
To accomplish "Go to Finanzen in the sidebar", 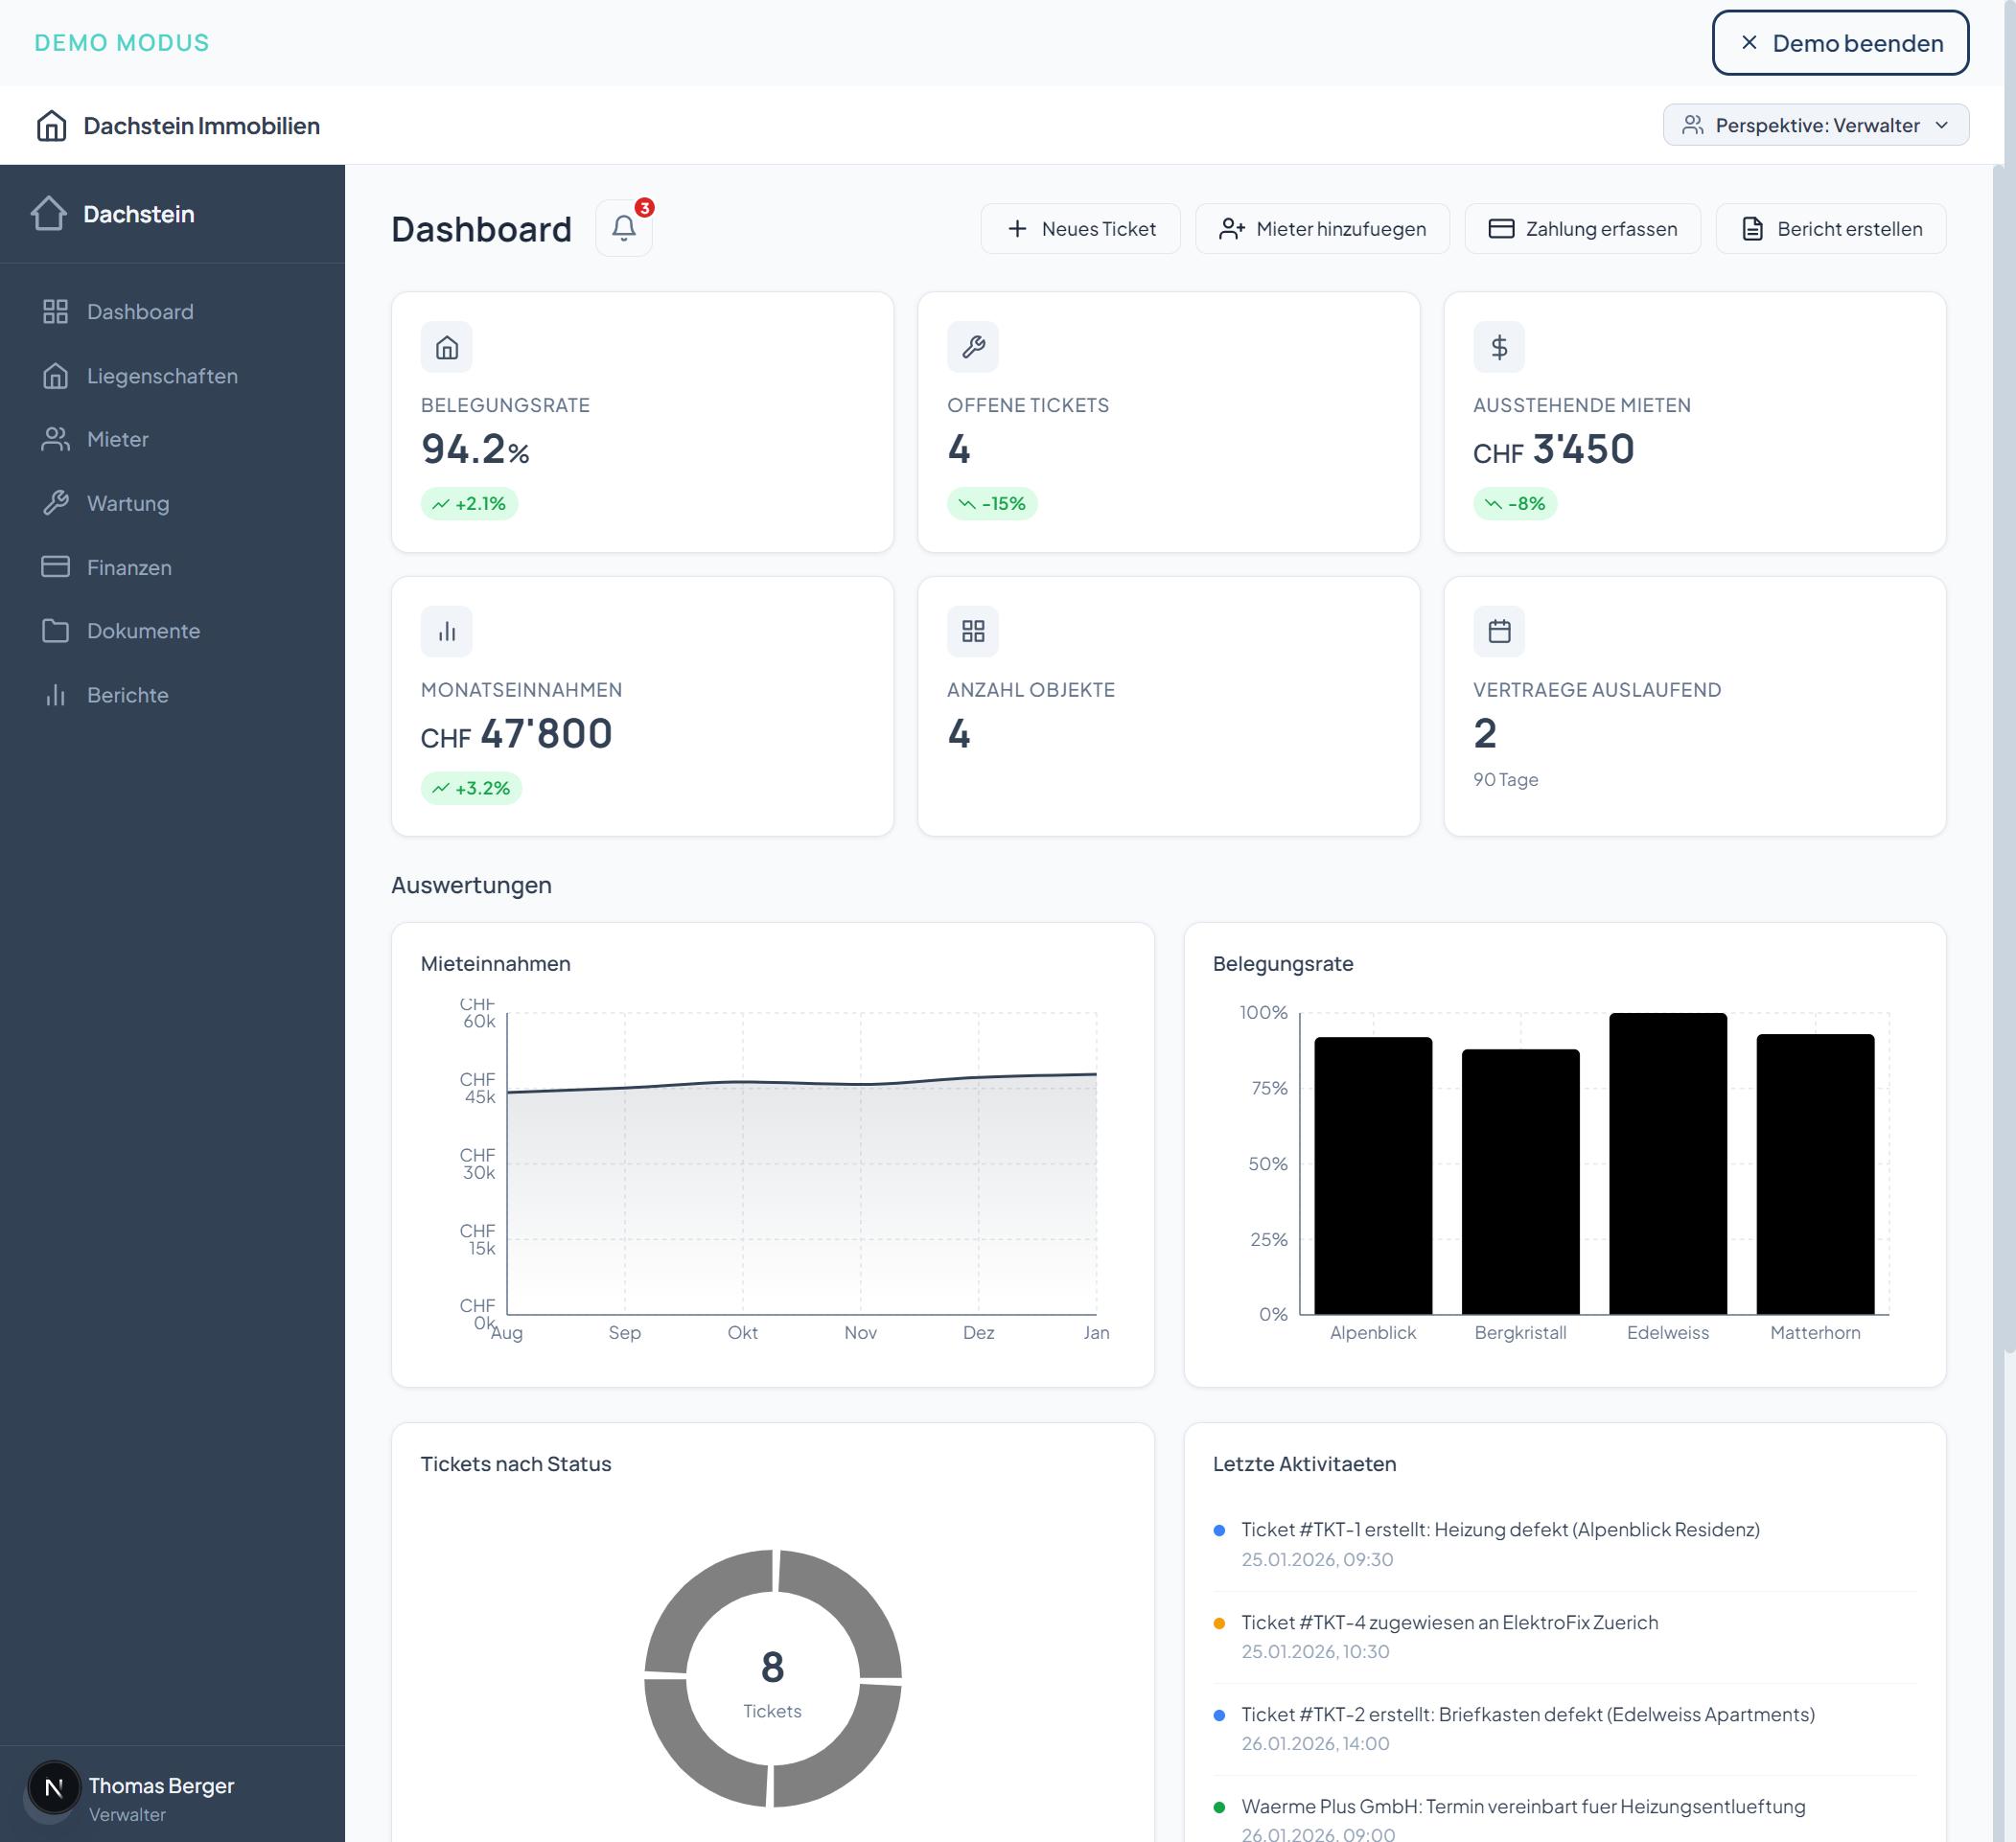I will [x=129, y=567].
